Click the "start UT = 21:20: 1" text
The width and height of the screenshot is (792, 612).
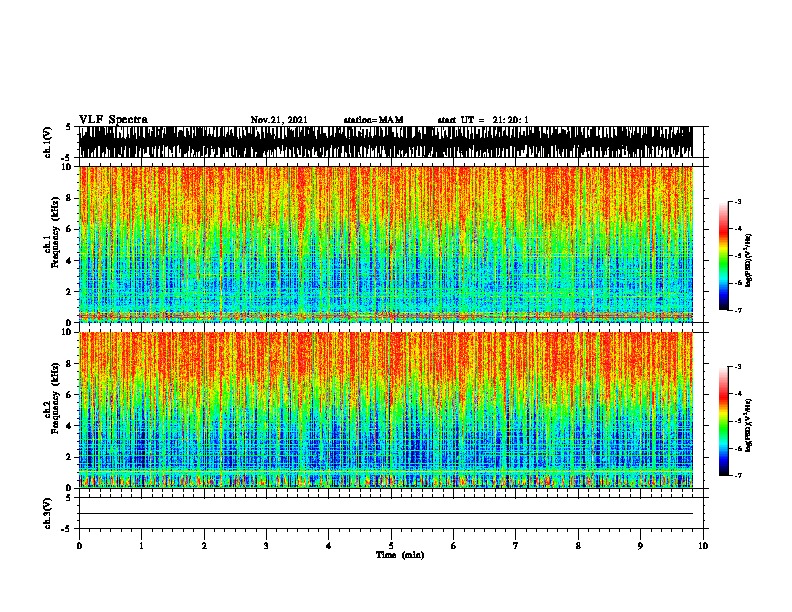coord(483,120)
